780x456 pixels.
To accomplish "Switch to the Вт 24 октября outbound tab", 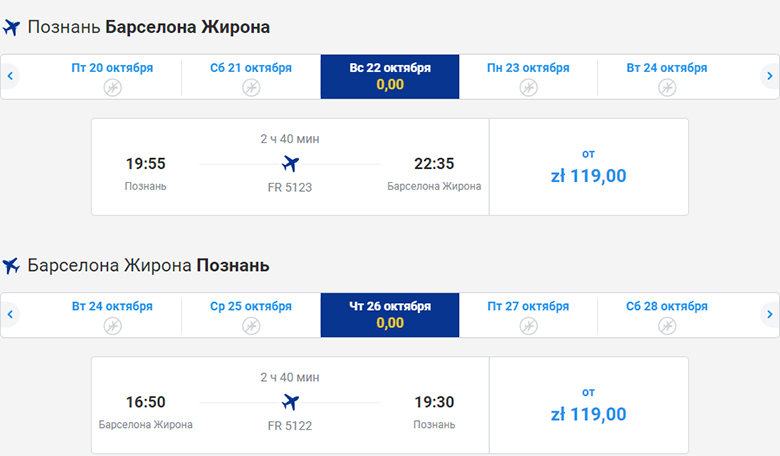I will [x=667, y=76].
